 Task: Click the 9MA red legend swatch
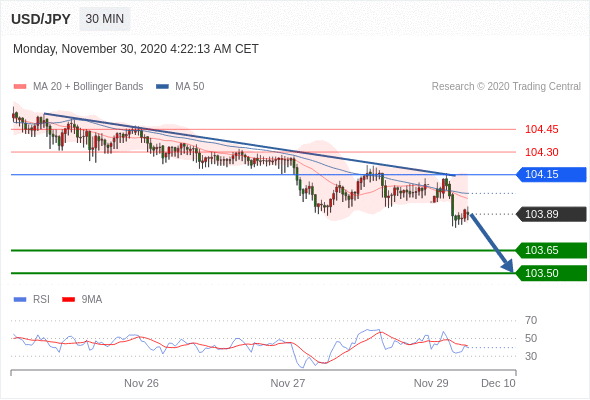click(x=68, y=300)
